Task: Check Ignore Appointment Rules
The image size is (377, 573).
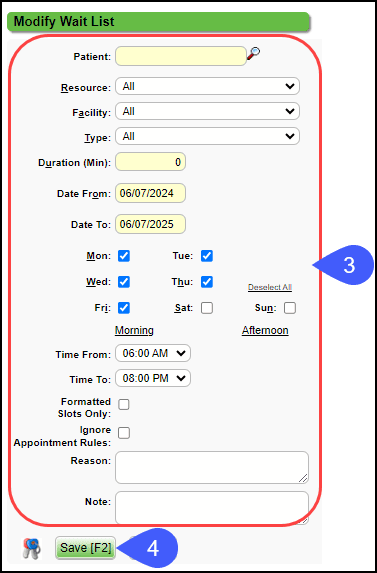Action: [x=124, y=433]
